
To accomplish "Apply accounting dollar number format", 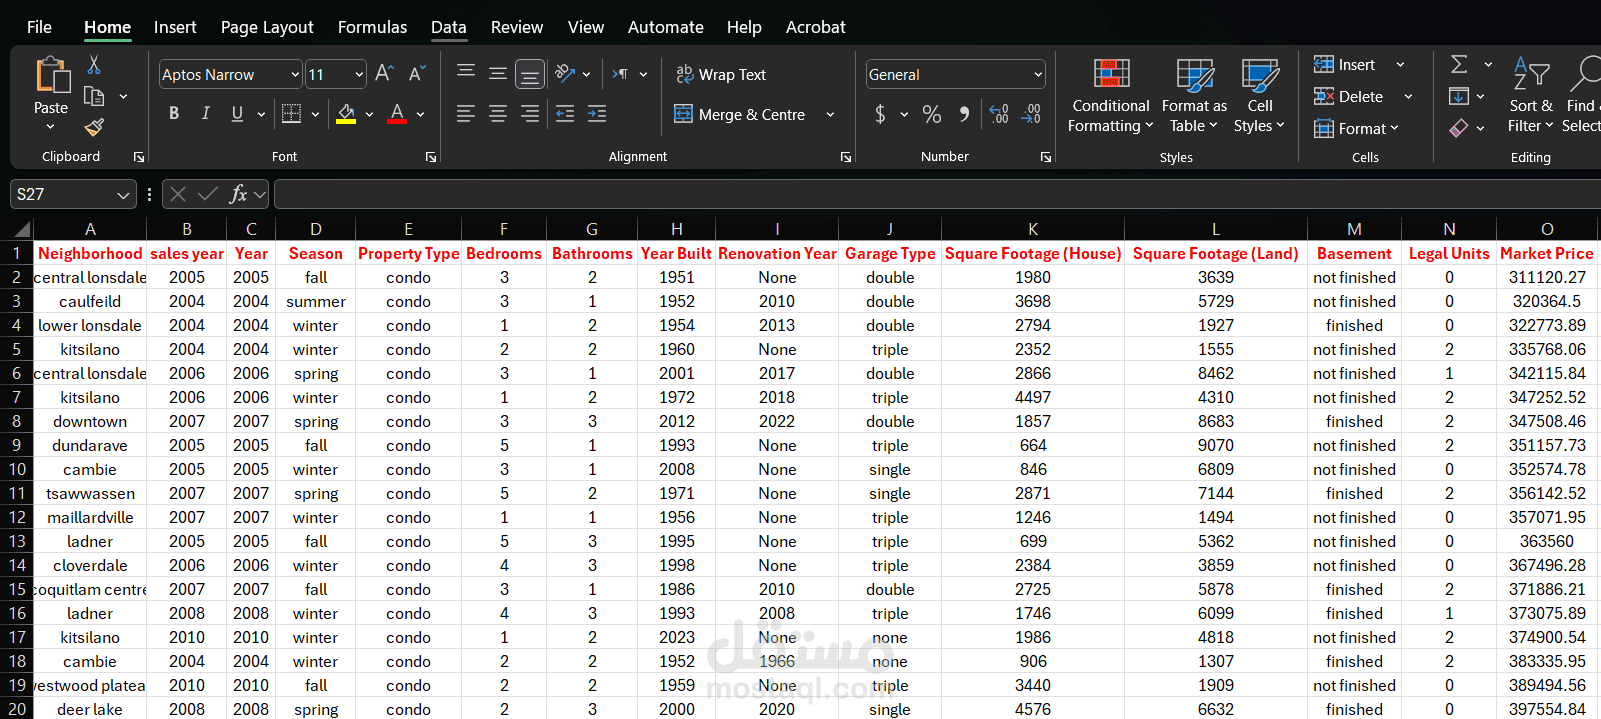I will click(x=880, y=114).
